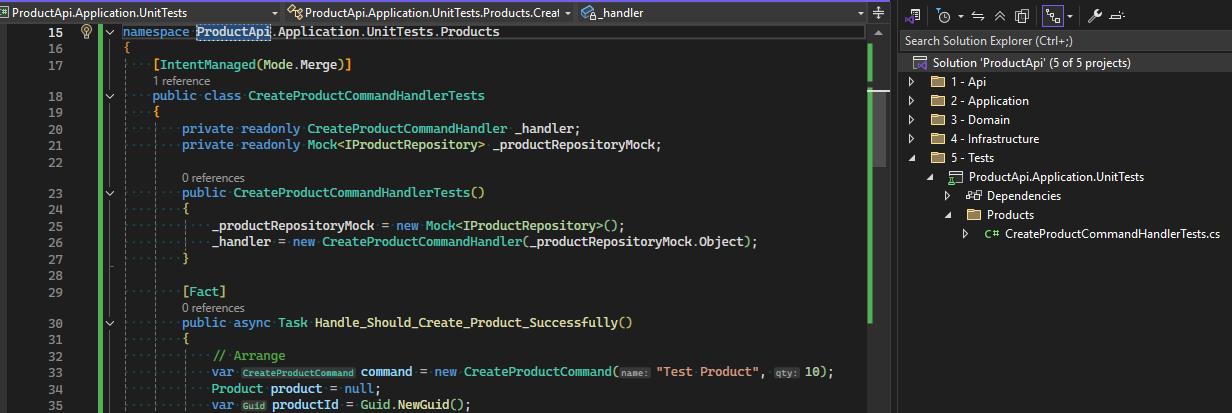Toggle the nested view mode button
The image size is (1232, 413).
point(1051,16)
